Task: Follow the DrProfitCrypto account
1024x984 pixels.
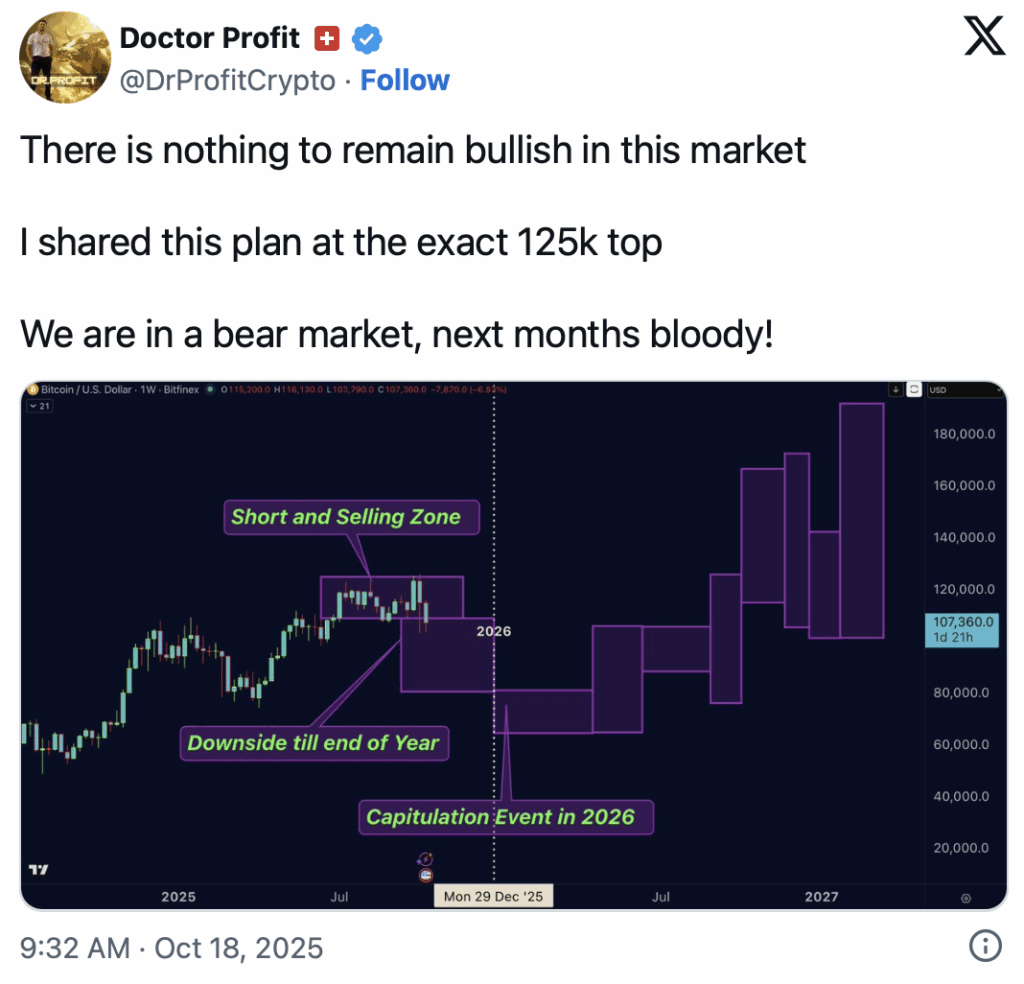Action: 405,80
